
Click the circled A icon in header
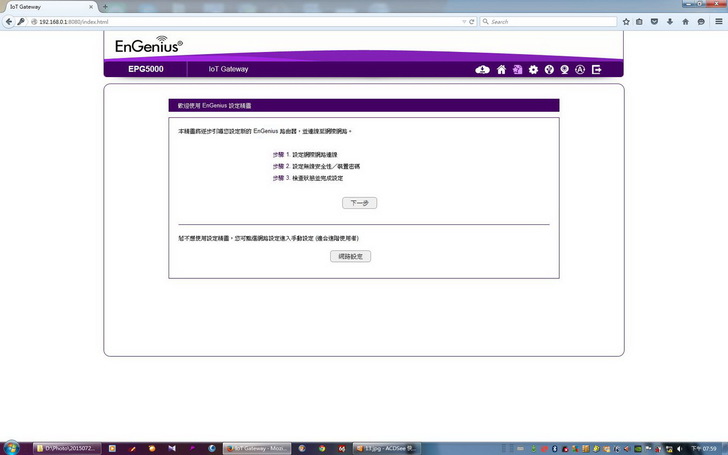580,70
